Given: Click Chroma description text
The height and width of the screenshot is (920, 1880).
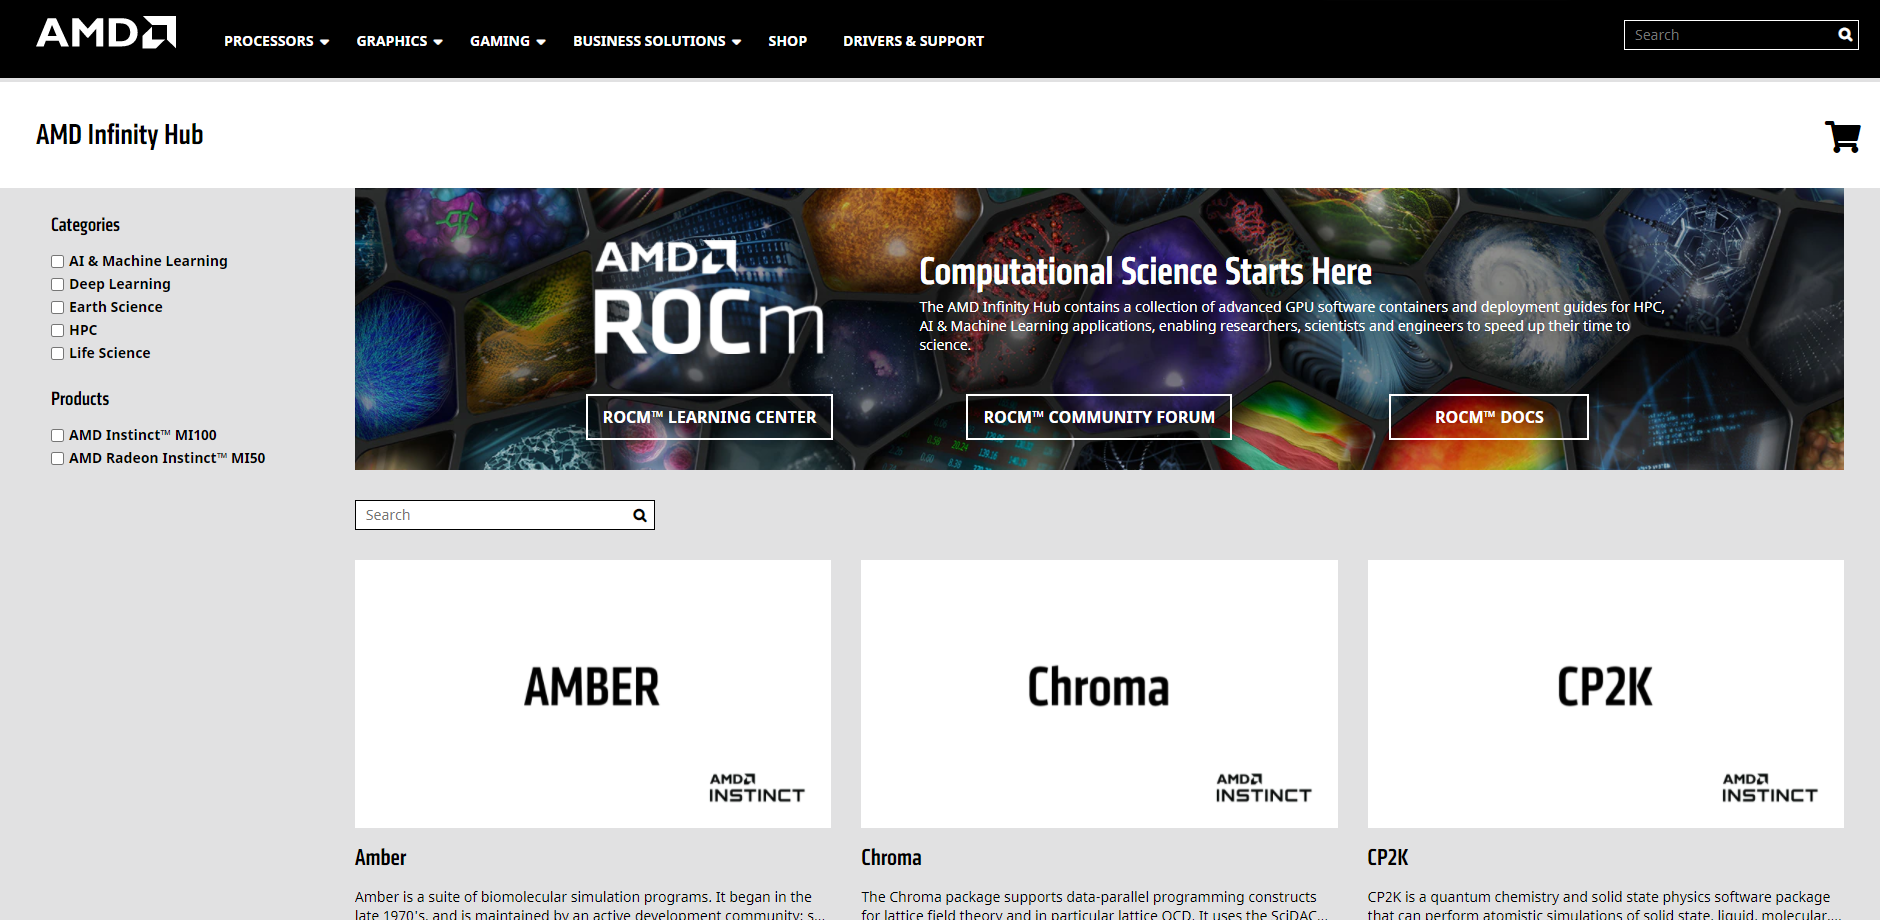Looking at the screenshot, I should point(1095,905).
